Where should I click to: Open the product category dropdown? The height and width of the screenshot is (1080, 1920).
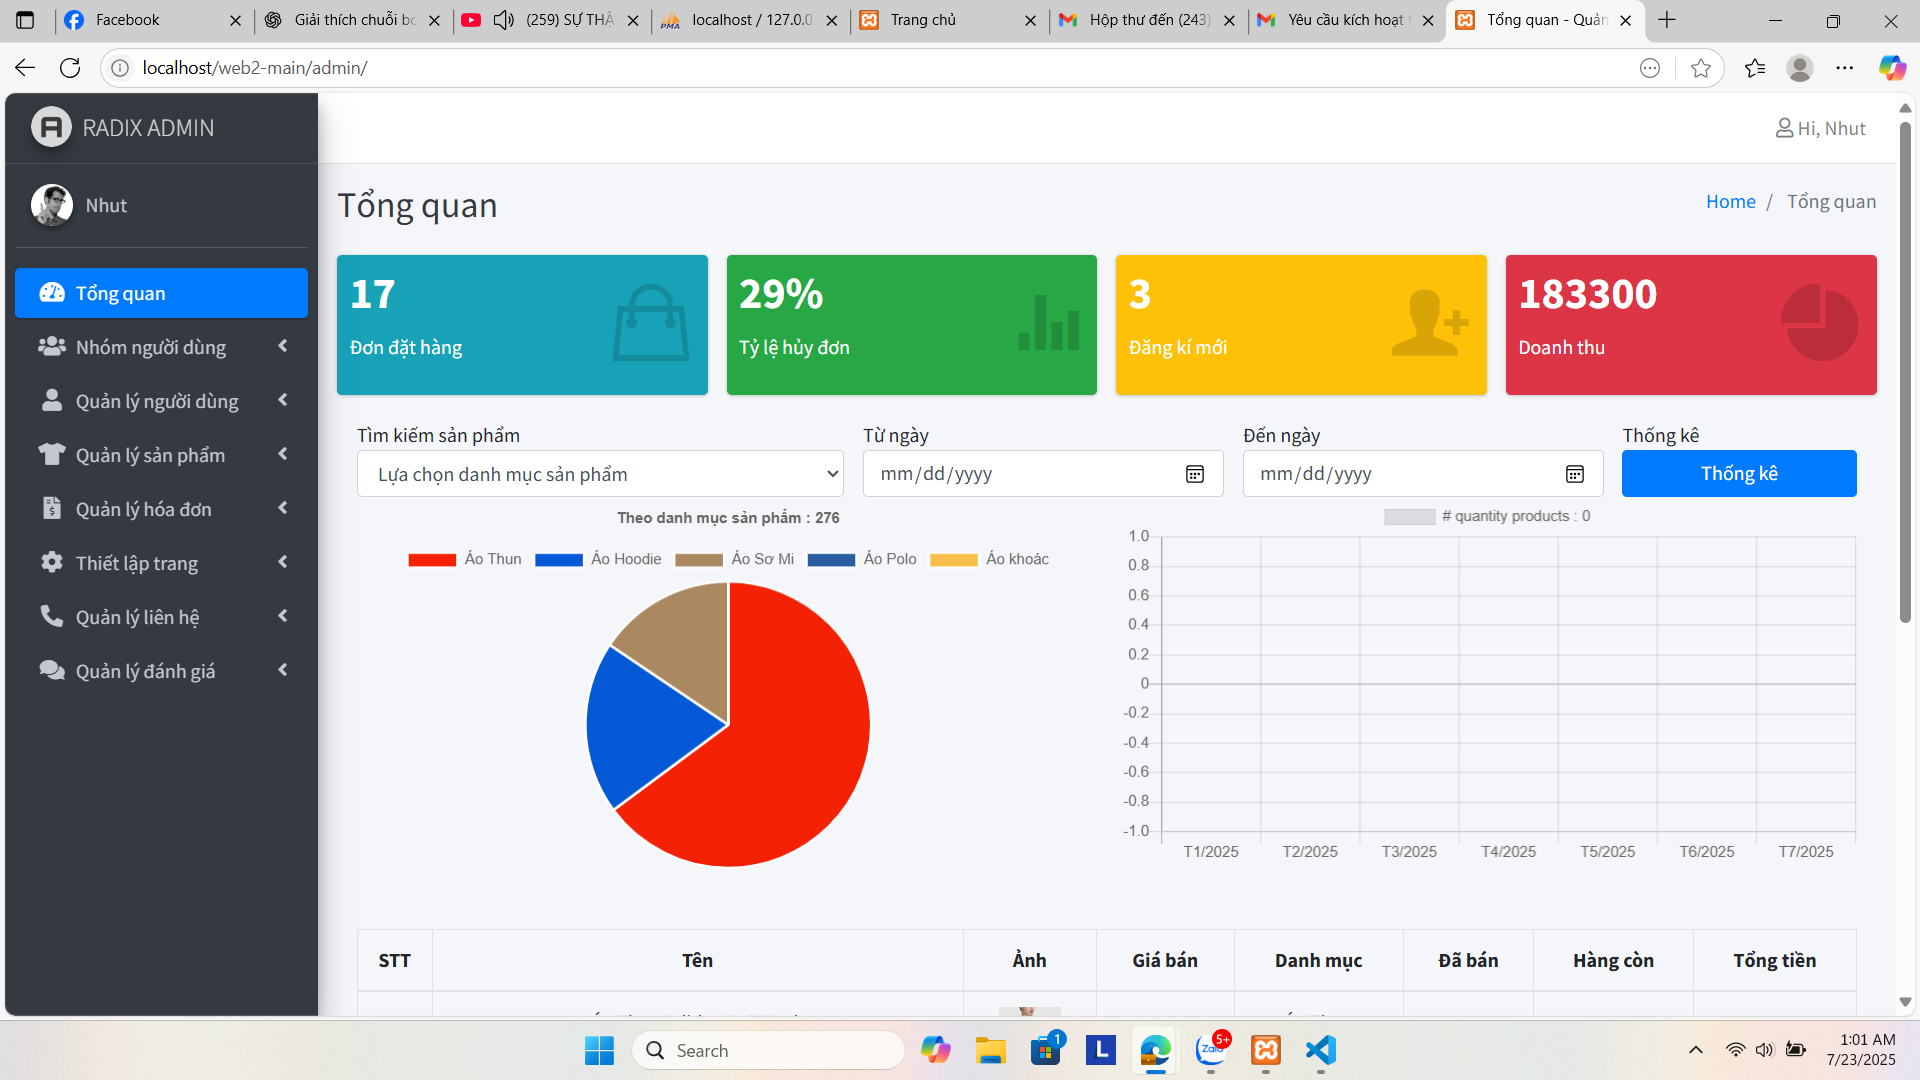(x=600, y=474)
